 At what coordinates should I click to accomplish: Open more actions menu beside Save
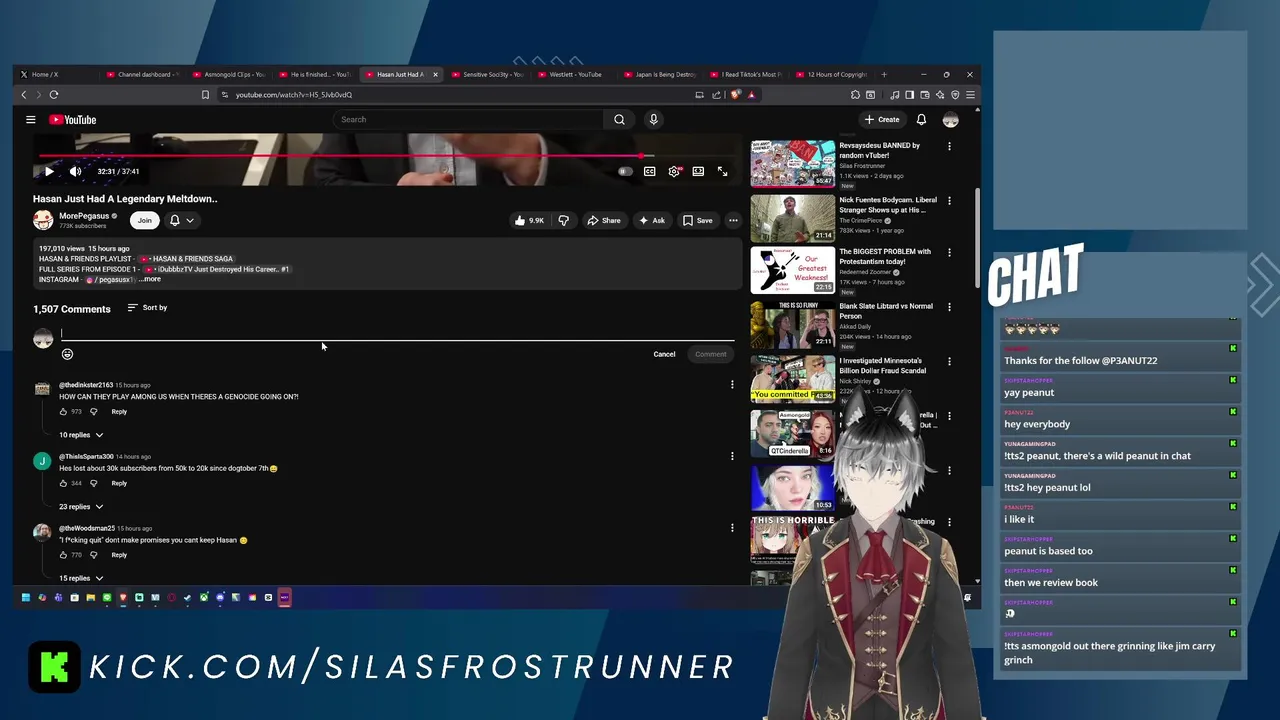(x=733, y=221)
